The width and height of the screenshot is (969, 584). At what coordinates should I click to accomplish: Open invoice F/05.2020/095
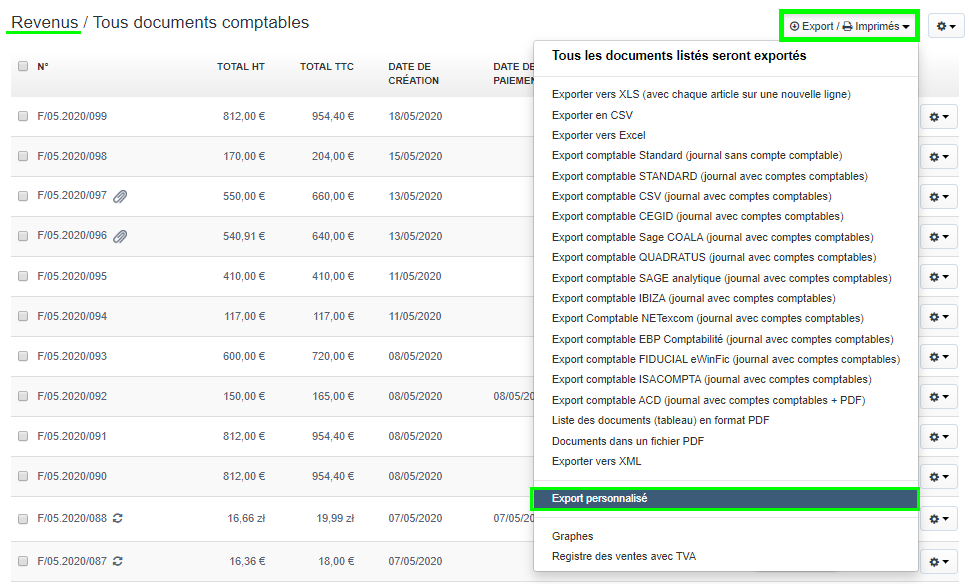tap(72, 276)
